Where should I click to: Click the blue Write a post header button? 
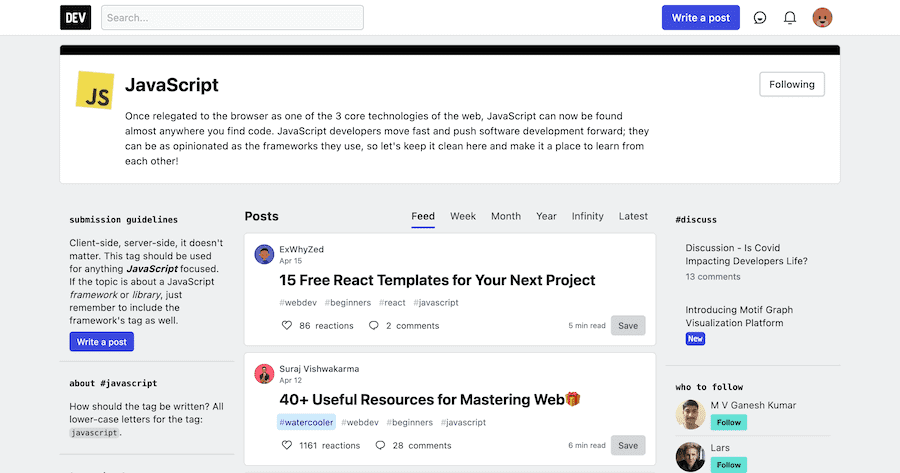(700, 18)
